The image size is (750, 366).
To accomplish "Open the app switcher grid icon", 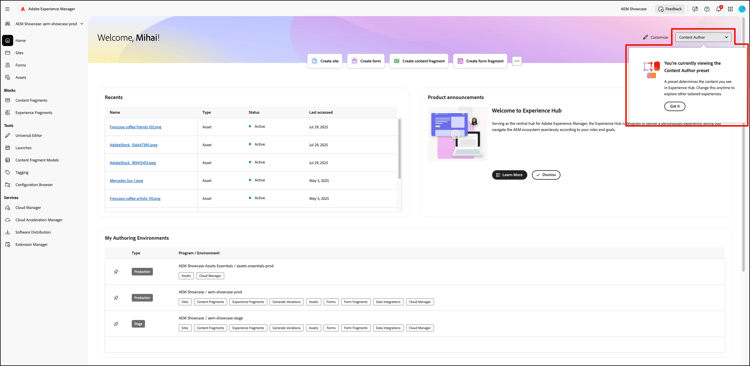I will tap(730, 9).
